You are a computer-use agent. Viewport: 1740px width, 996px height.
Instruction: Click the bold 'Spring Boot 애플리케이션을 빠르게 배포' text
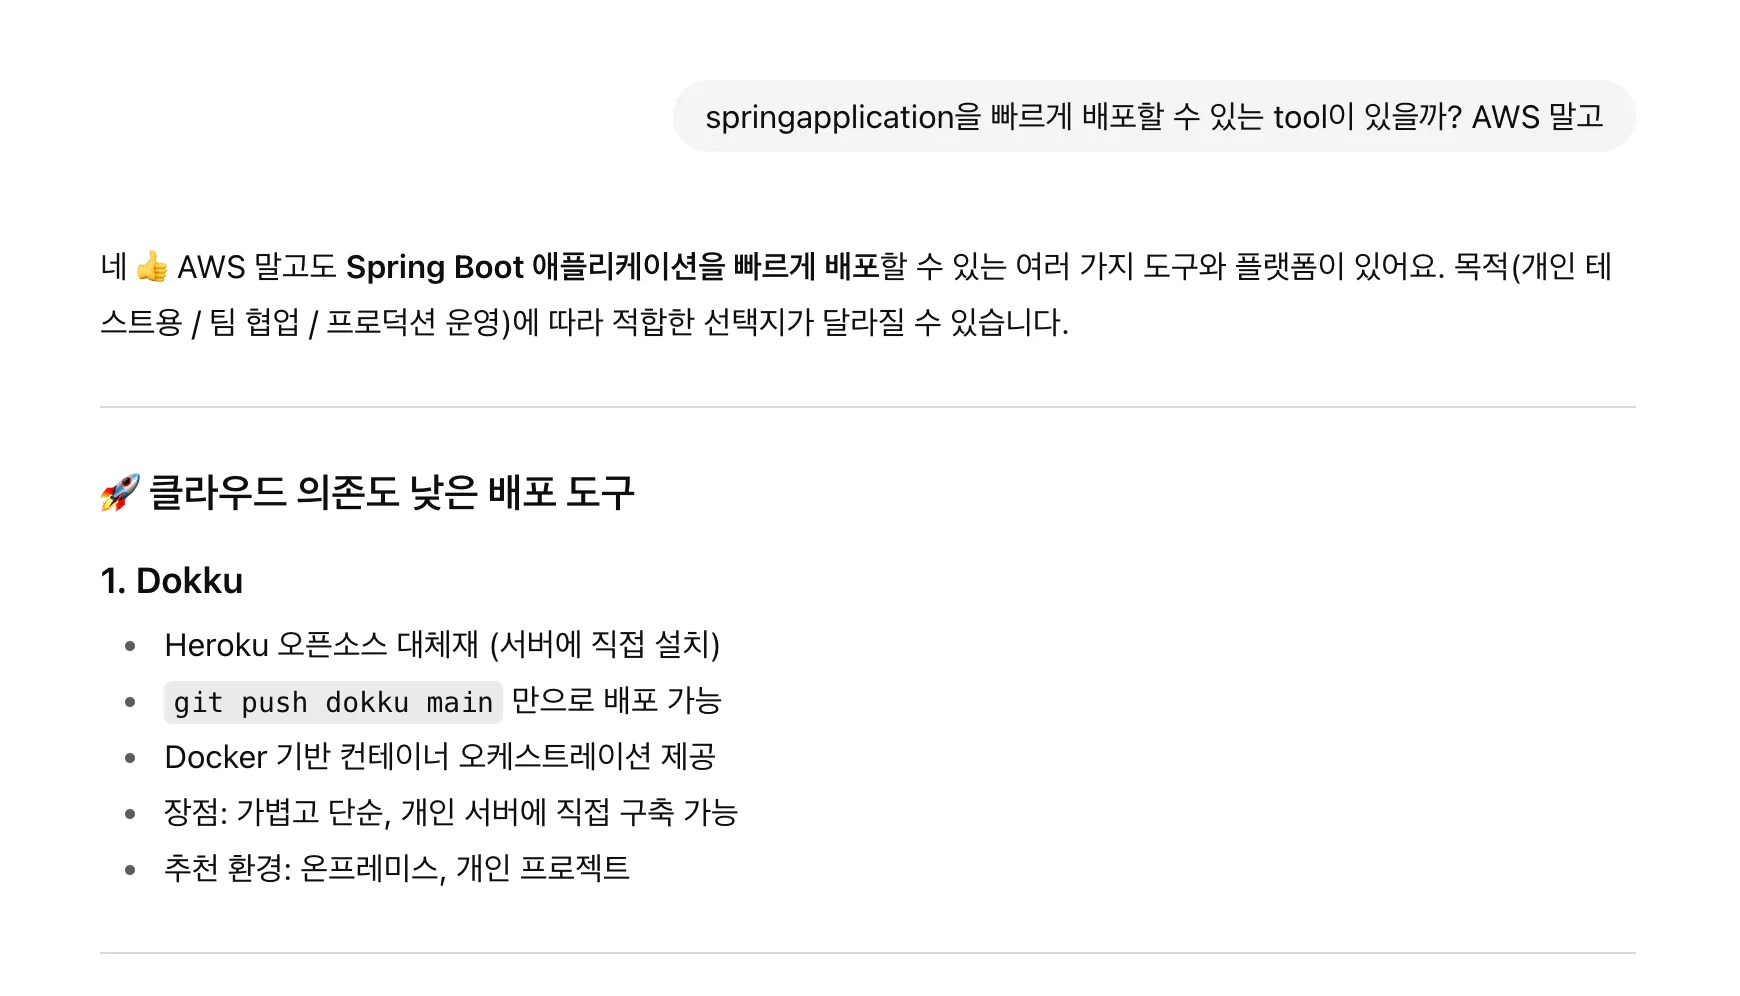[612, 267]
